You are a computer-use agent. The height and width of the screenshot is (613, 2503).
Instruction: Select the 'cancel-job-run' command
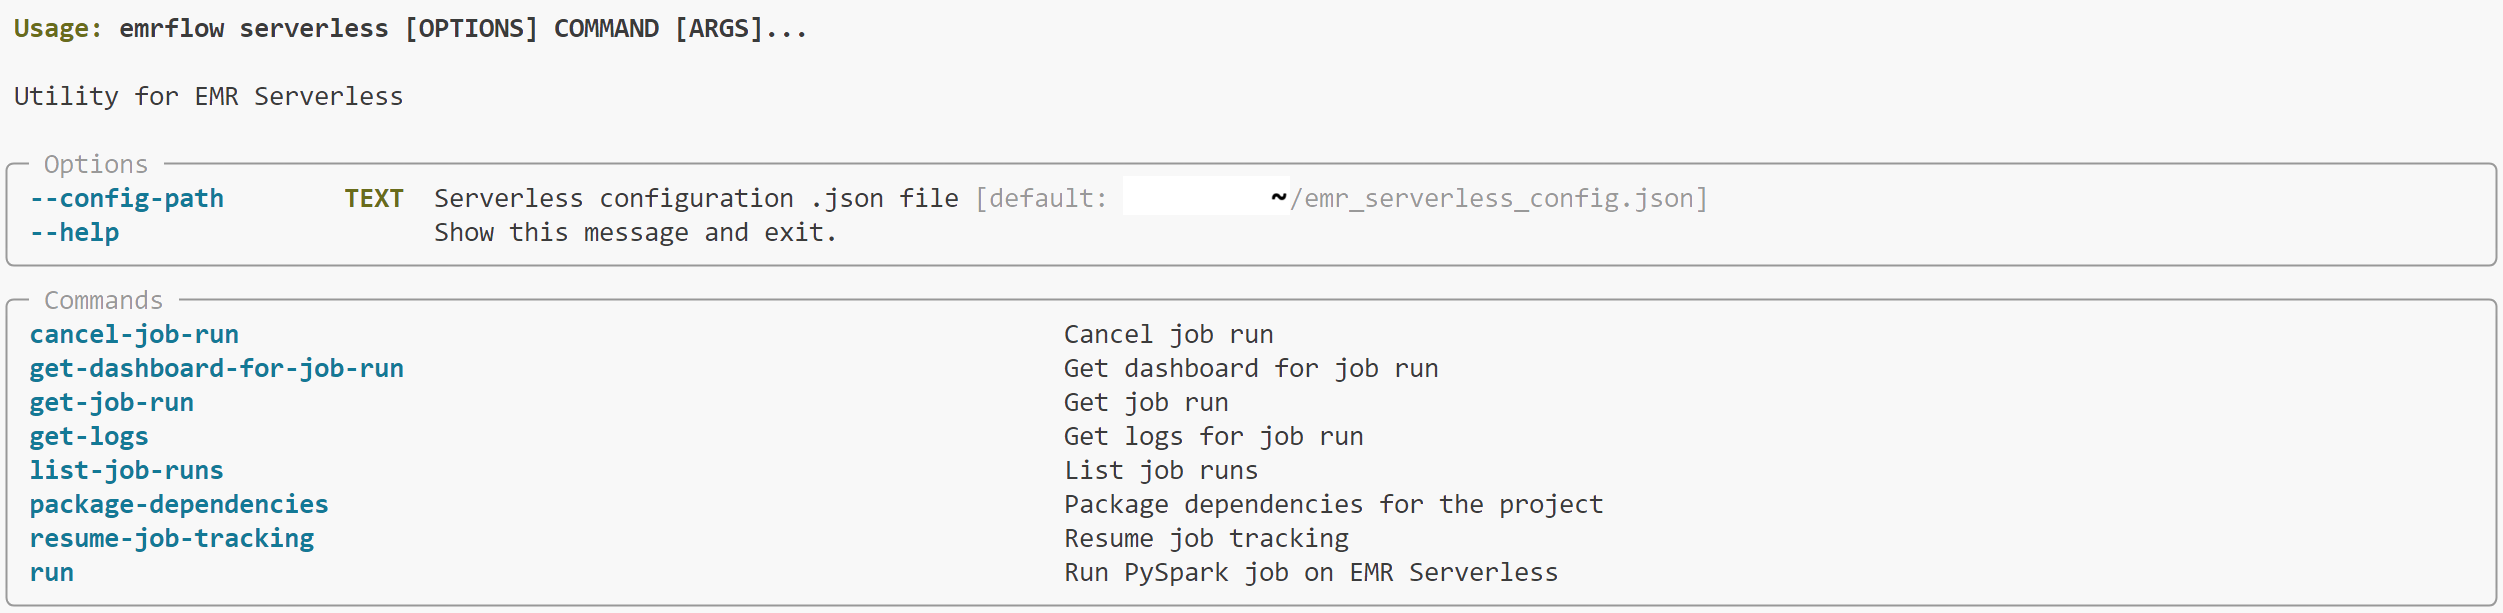(134, 335)
